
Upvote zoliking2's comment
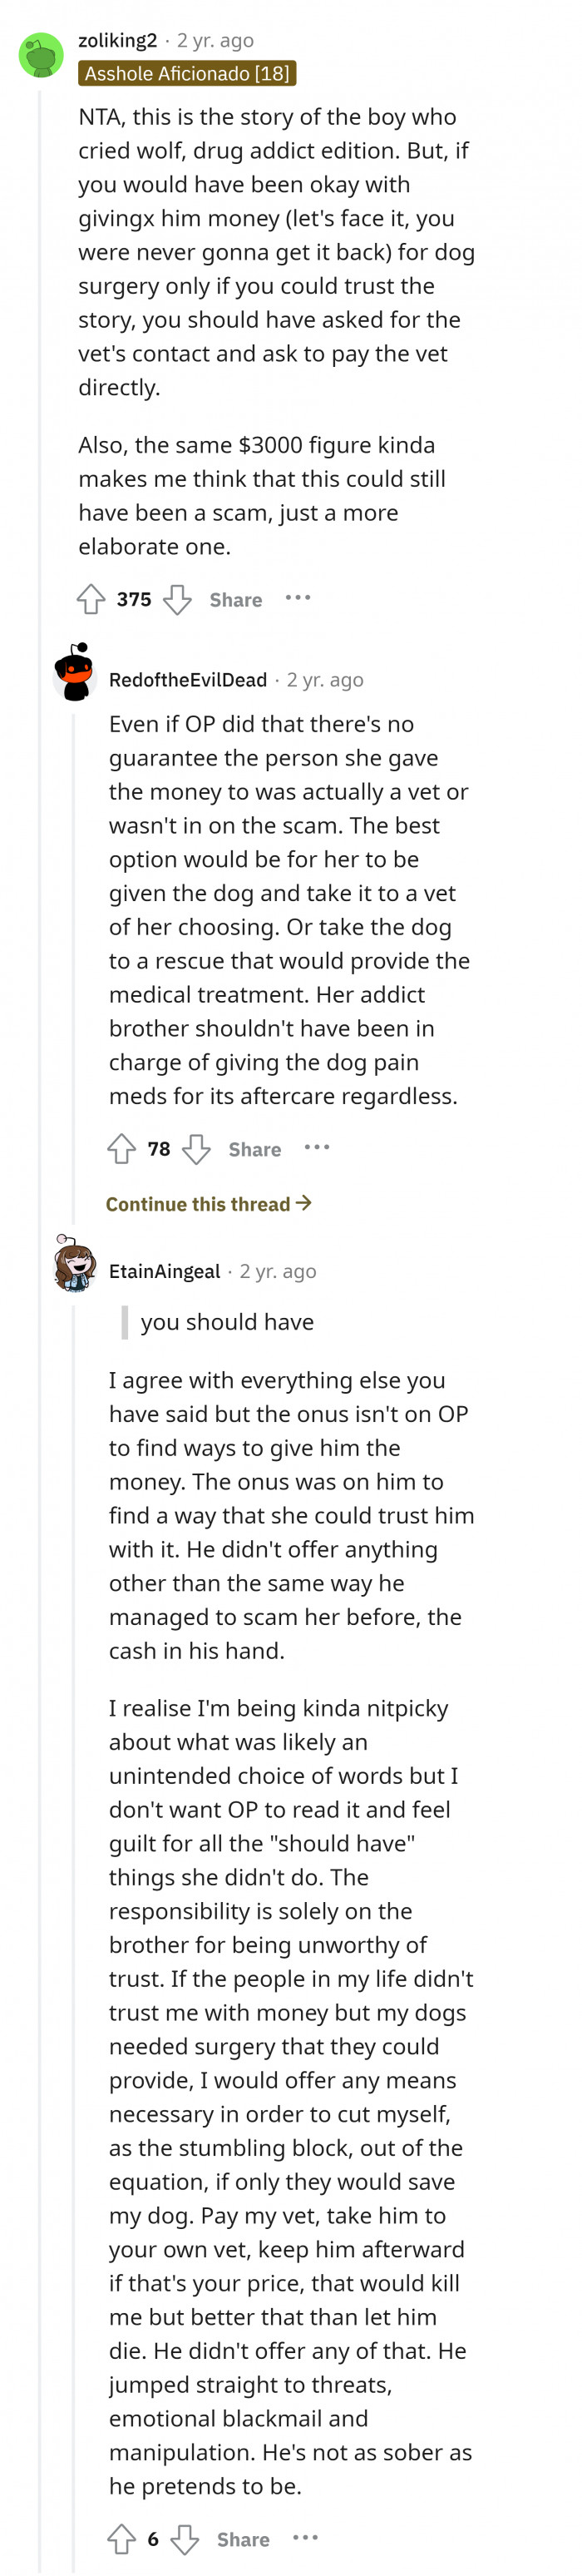coord(91,599)
